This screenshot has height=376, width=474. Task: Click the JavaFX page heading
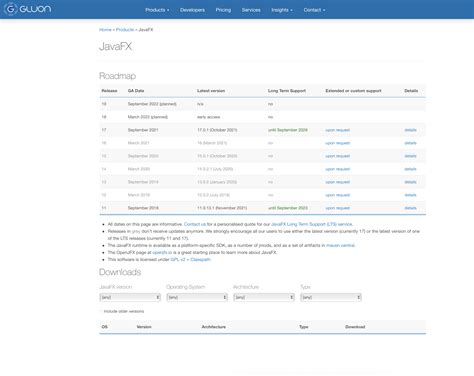(115, 46)
